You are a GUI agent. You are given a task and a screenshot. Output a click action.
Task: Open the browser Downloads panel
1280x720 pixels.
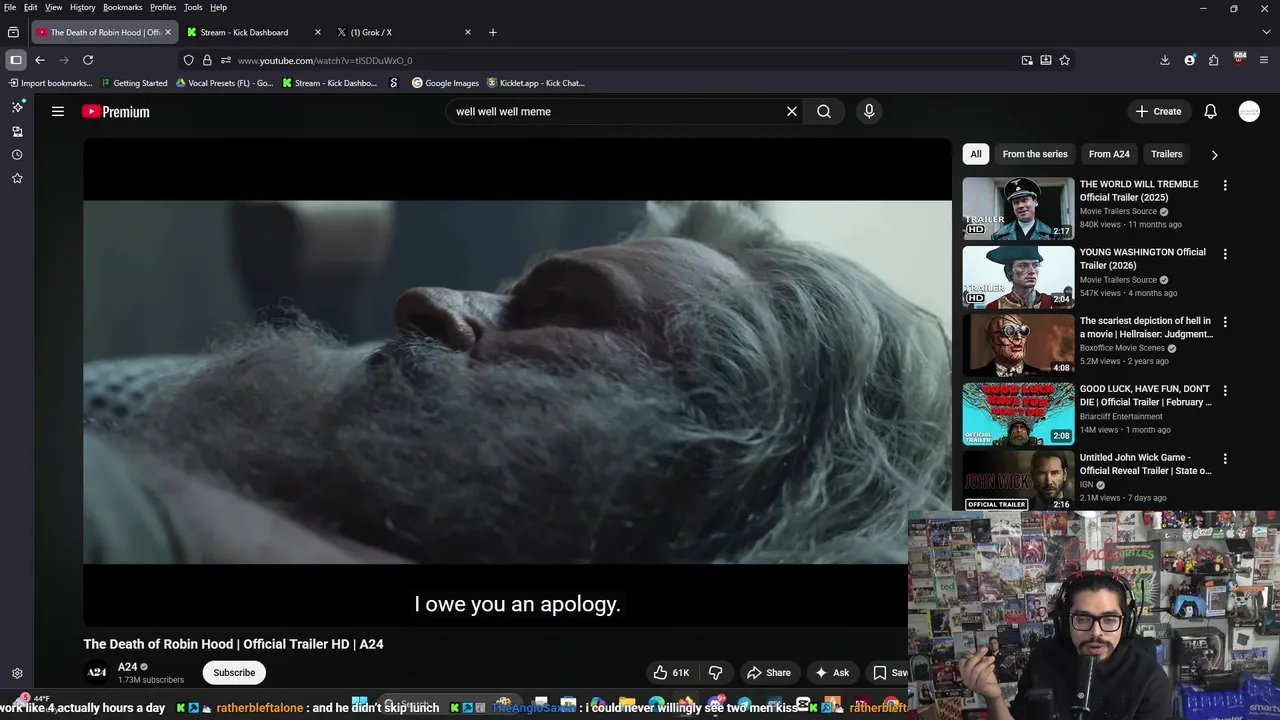pos(1165,60)
